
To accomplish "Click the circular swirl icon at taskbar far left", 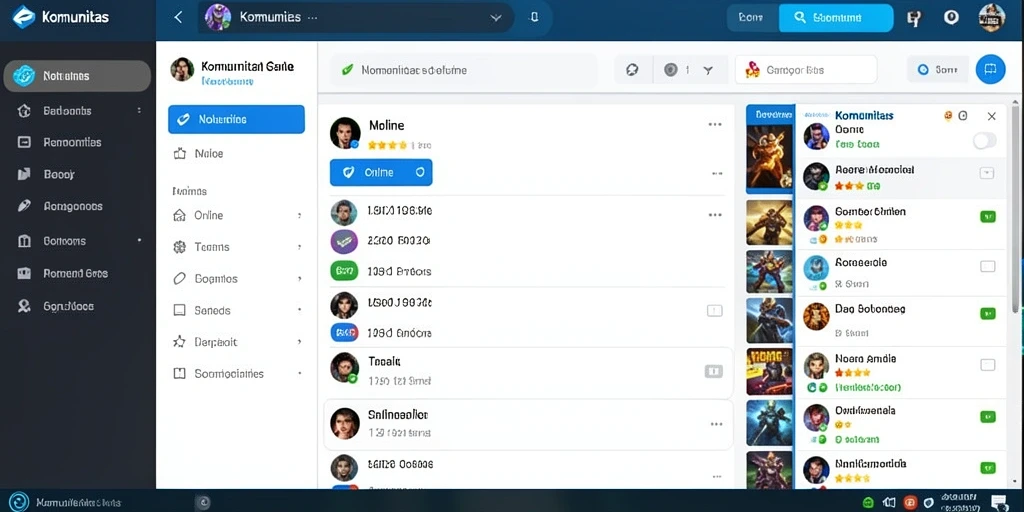I will click(19, 502).
